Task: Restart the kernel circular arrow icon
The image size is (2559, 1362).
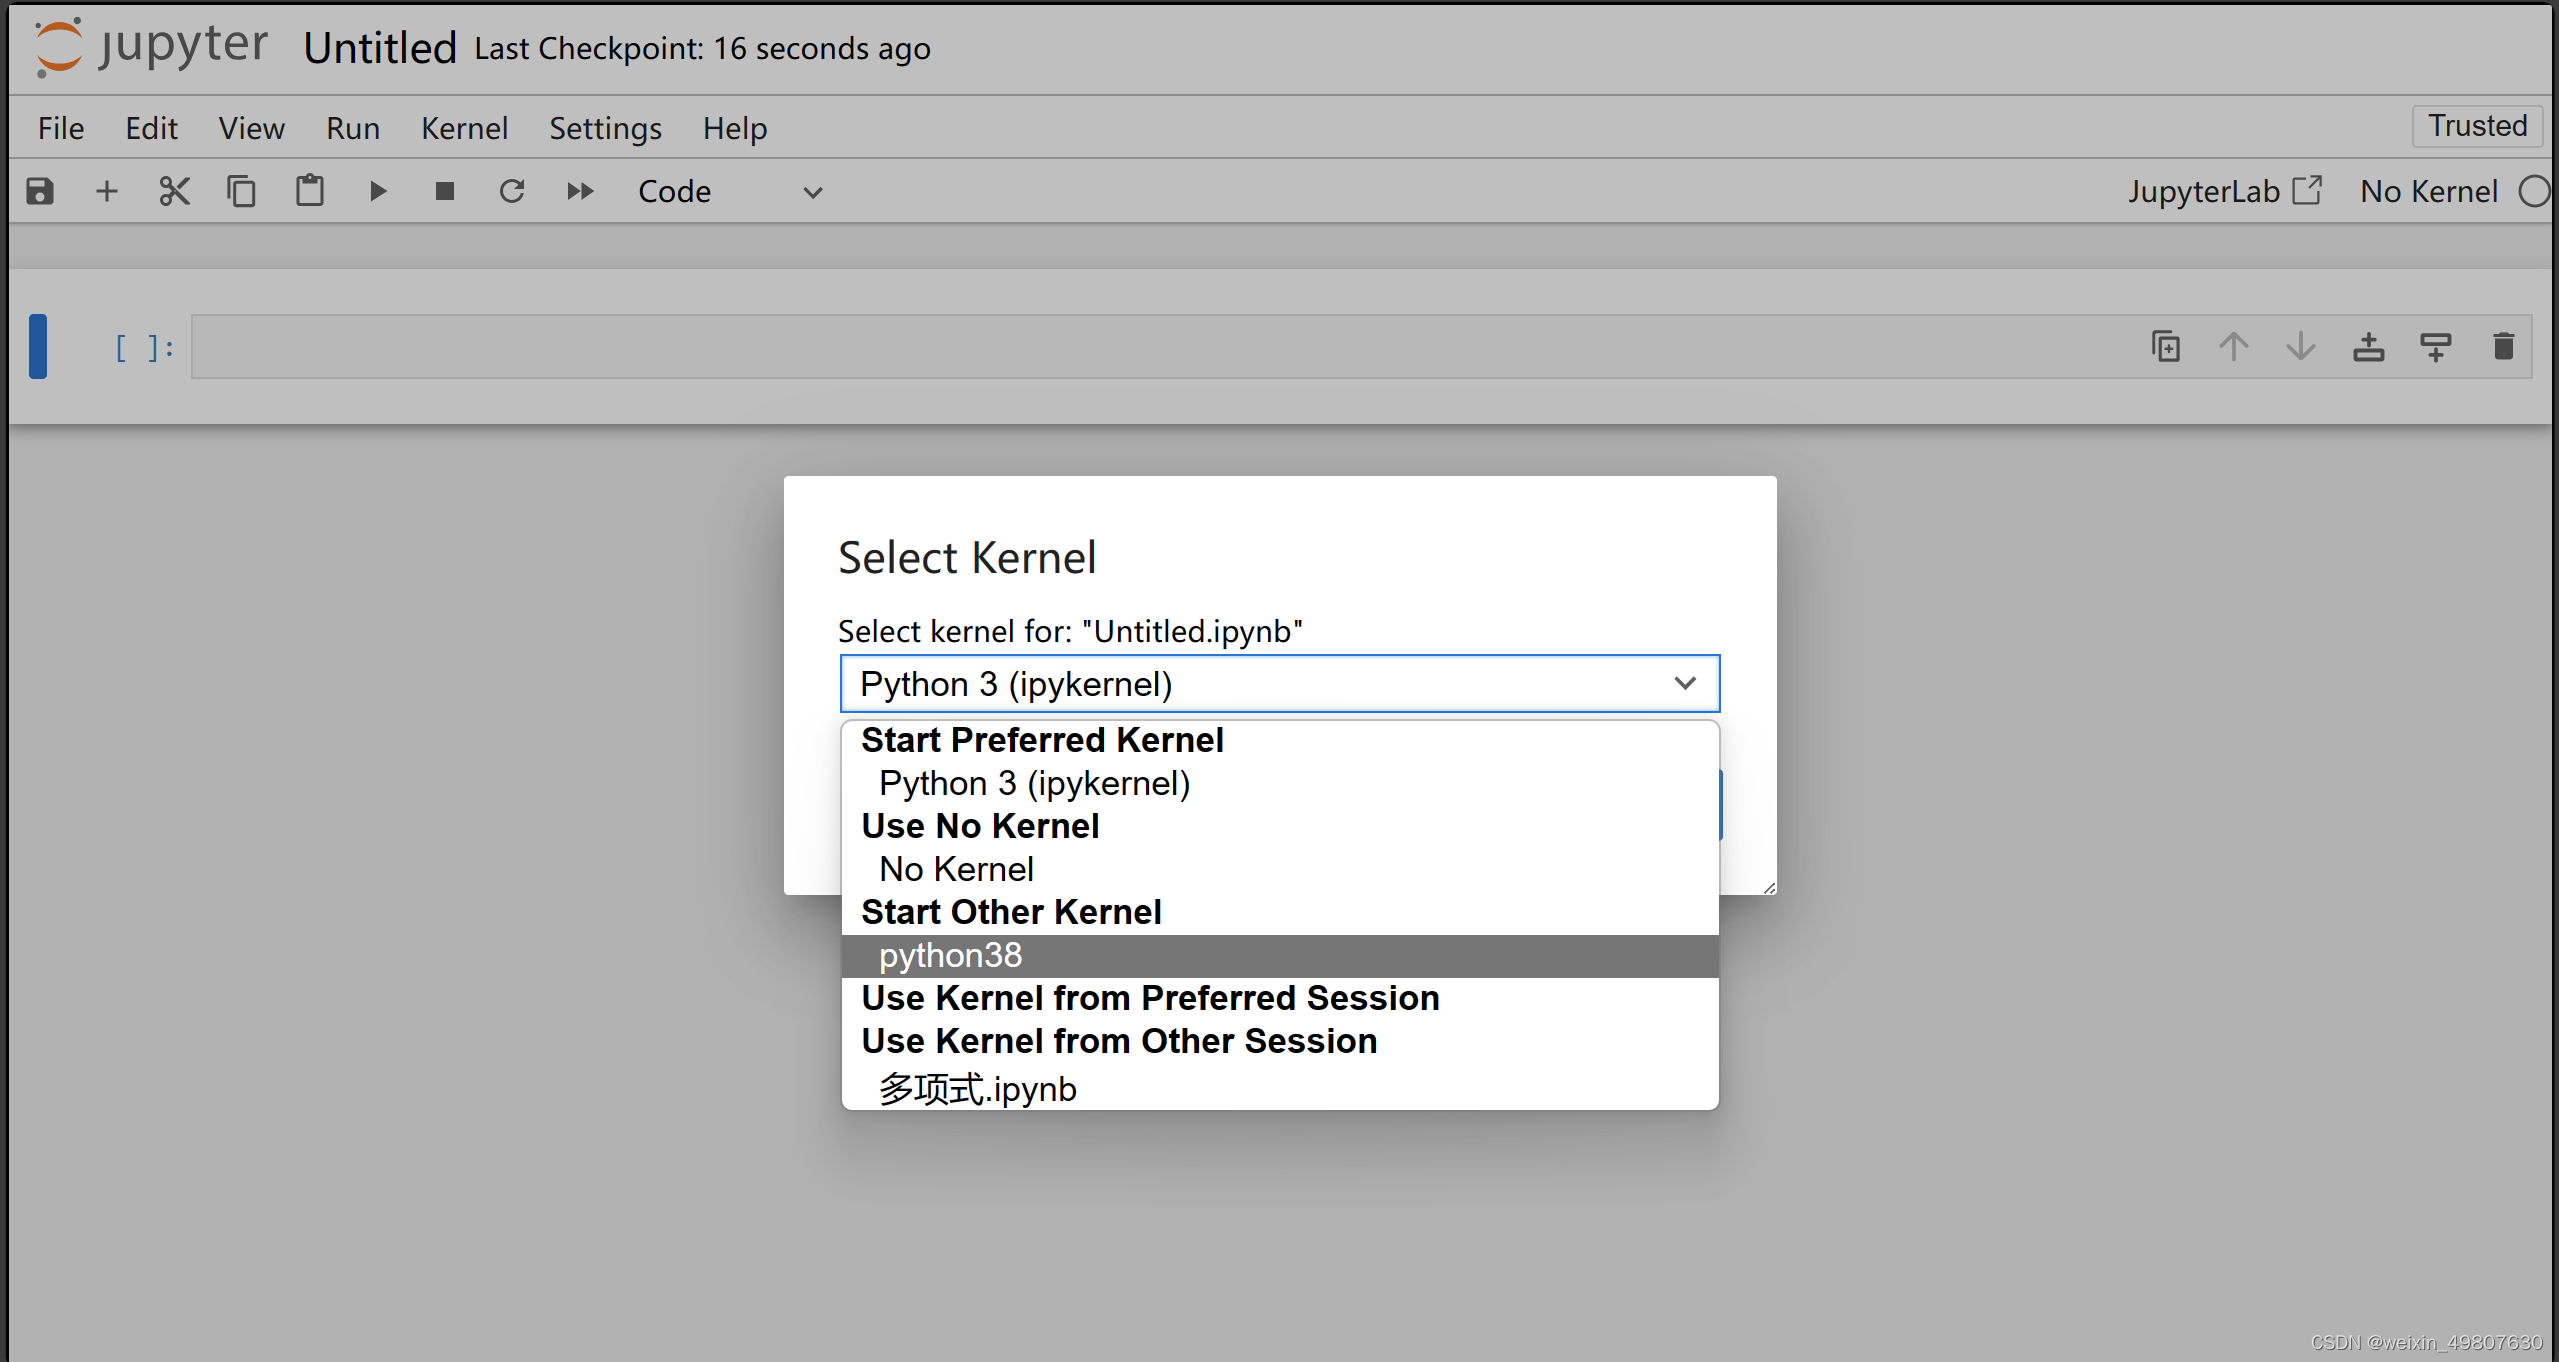Action: click(x=512, y=191)
